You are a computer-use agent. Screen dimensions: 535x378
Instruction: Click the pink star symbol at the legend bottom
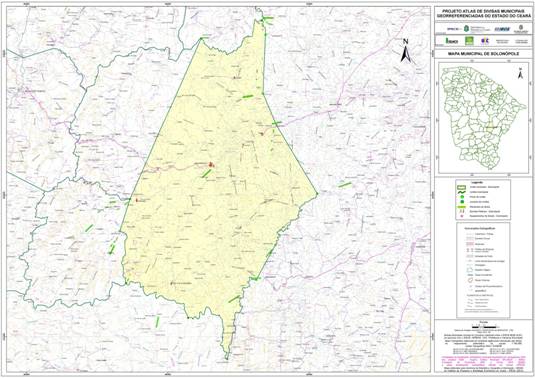[462, 216]
